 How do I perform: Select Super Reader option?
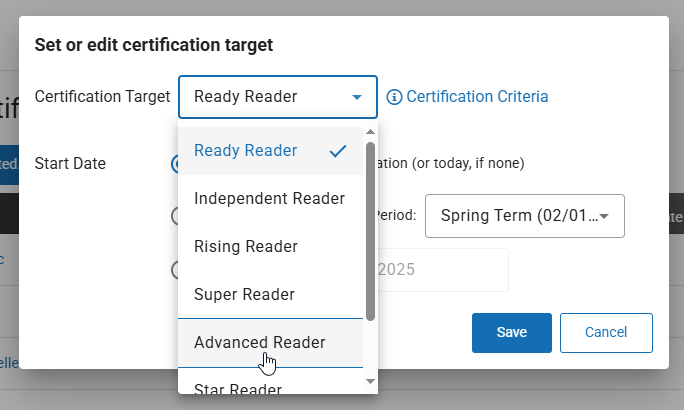pos(270,295)
